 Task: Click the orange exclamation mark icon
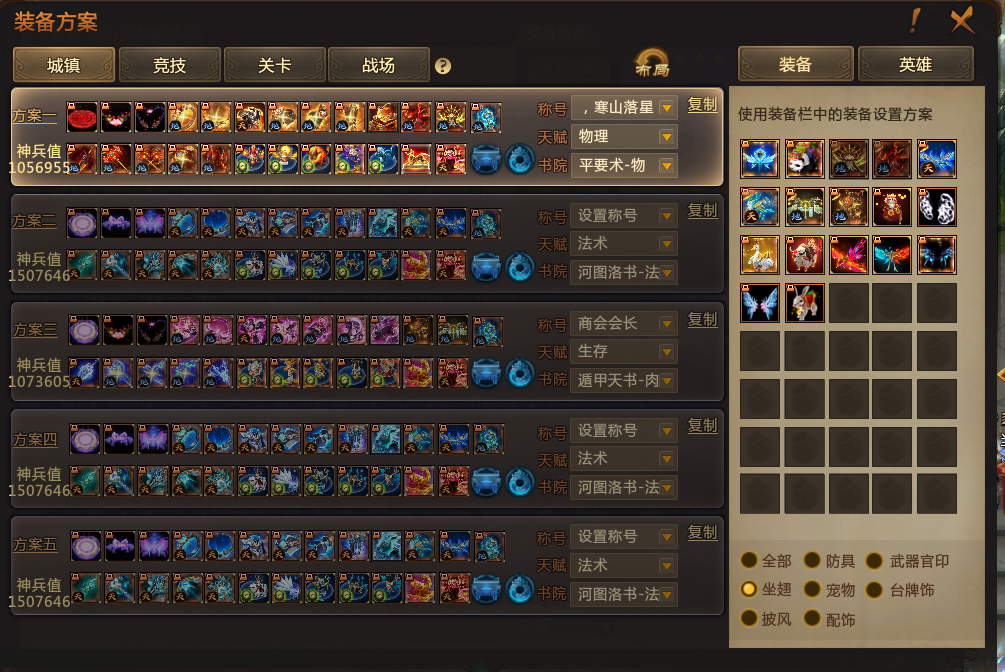[x=915, y=21]
